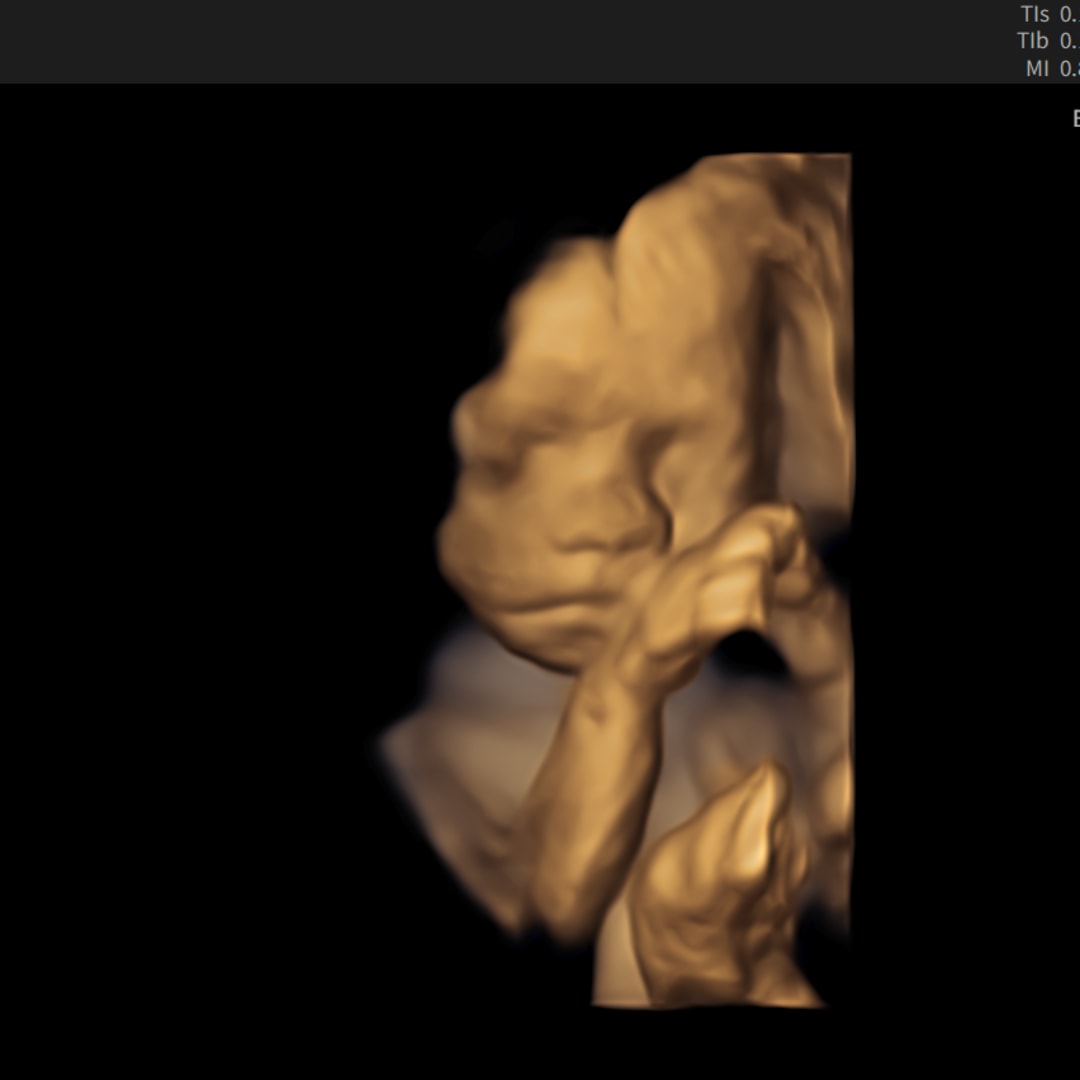Click the dark gray header bar
Image resolution: width=1080 pixels, height=1080 pixels.
(540, 41)
